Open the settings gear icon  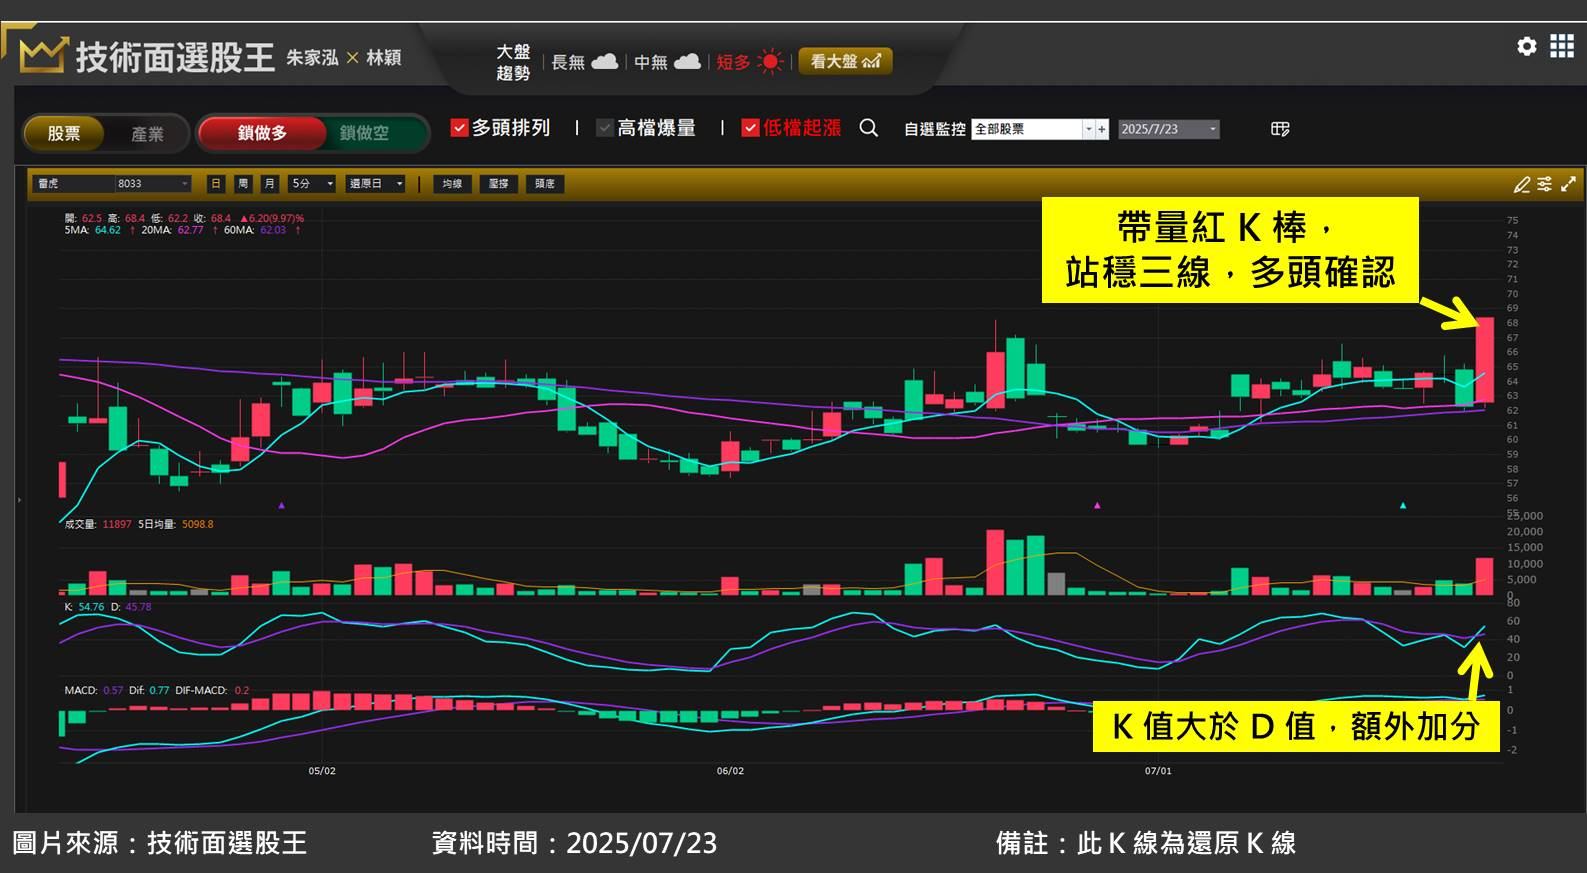click(1526, 46)
